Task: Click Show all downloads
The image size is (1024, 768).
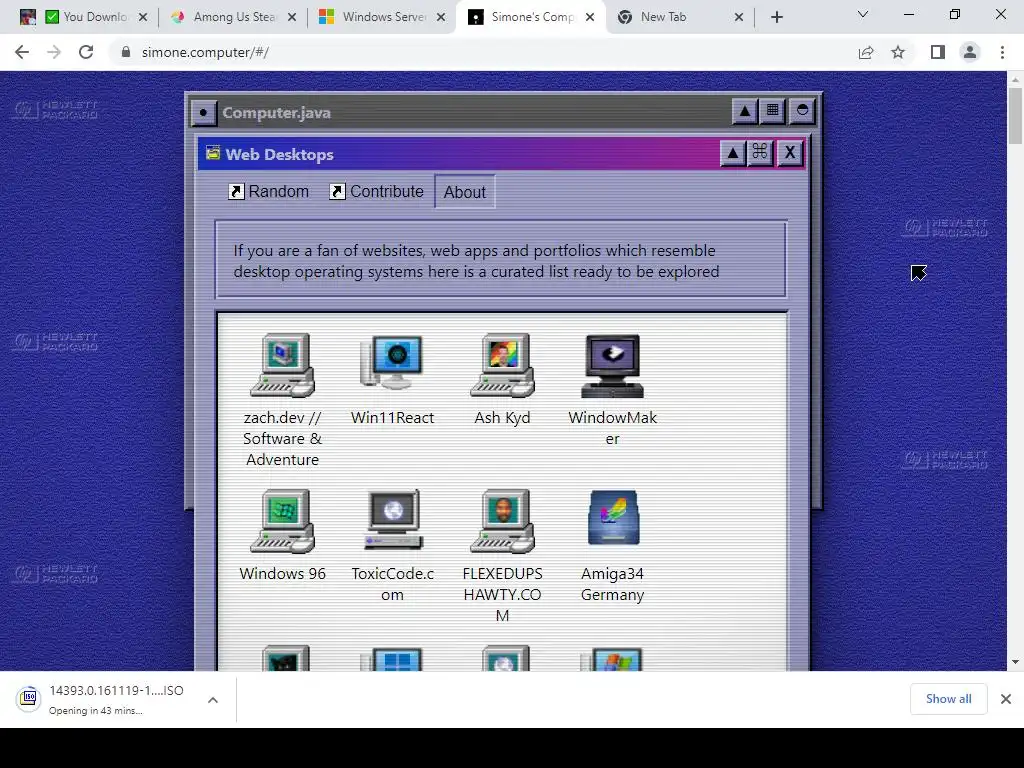Action: tap(948, 699)
